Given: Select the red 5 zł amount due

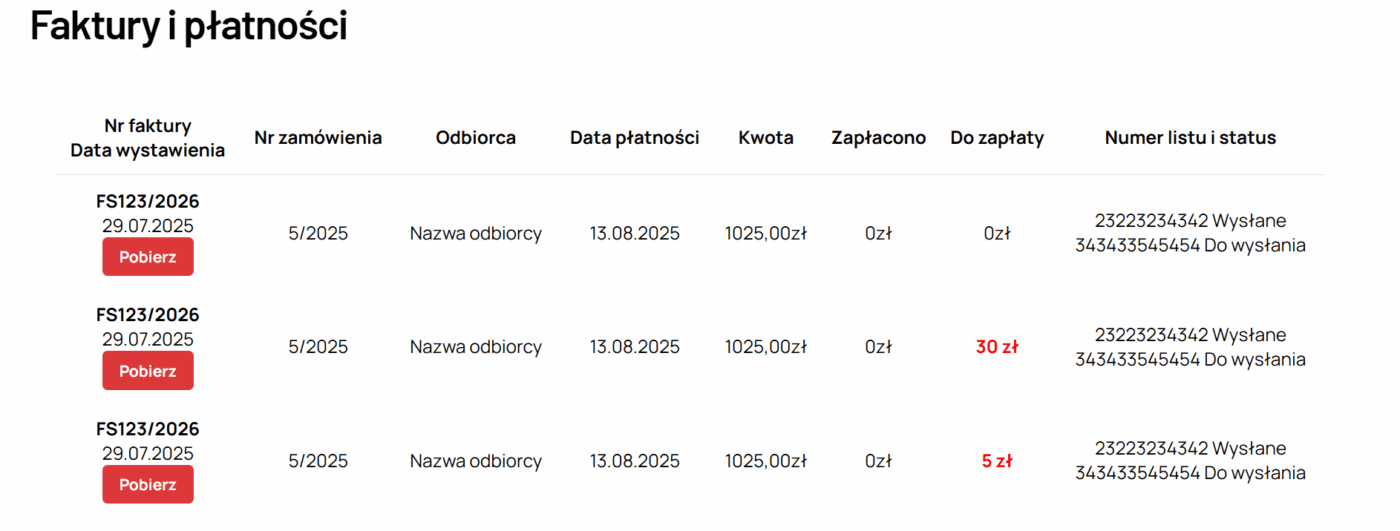Looking at the screenshot, I should [x=996, y=461].
